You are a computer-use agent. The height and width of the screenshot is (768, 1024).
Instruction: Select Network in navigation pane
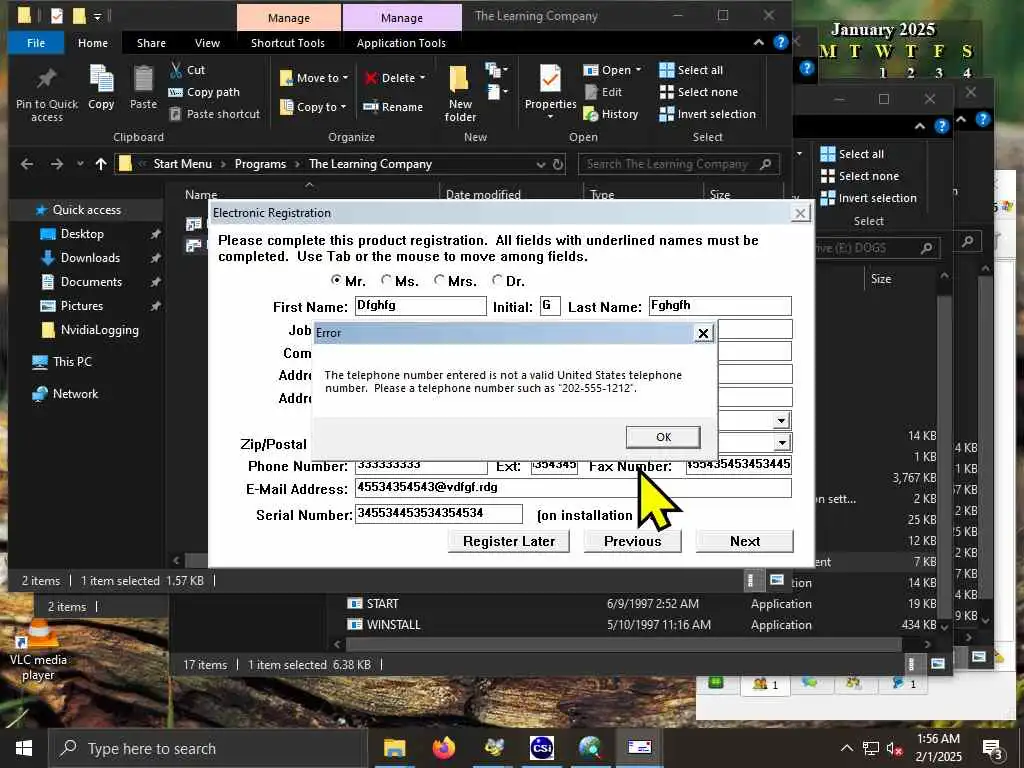75,394
